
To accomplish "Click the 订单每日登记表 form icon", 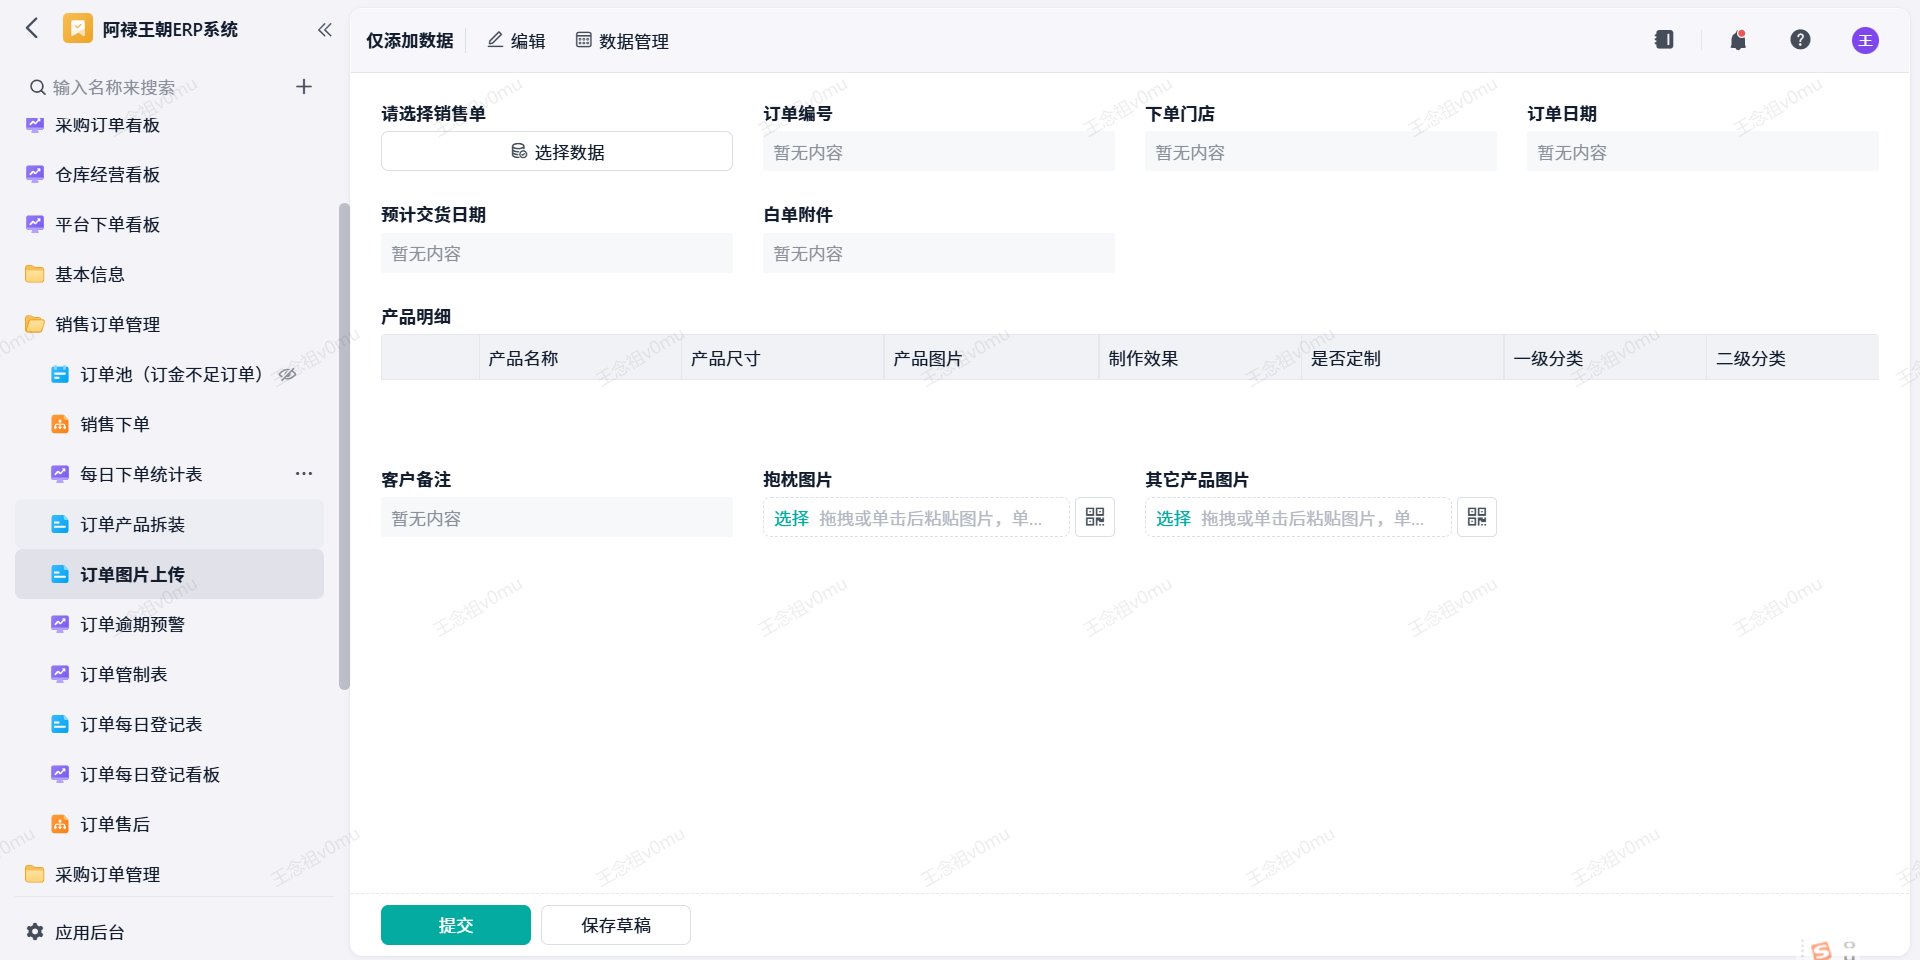I will click(60, 725).
